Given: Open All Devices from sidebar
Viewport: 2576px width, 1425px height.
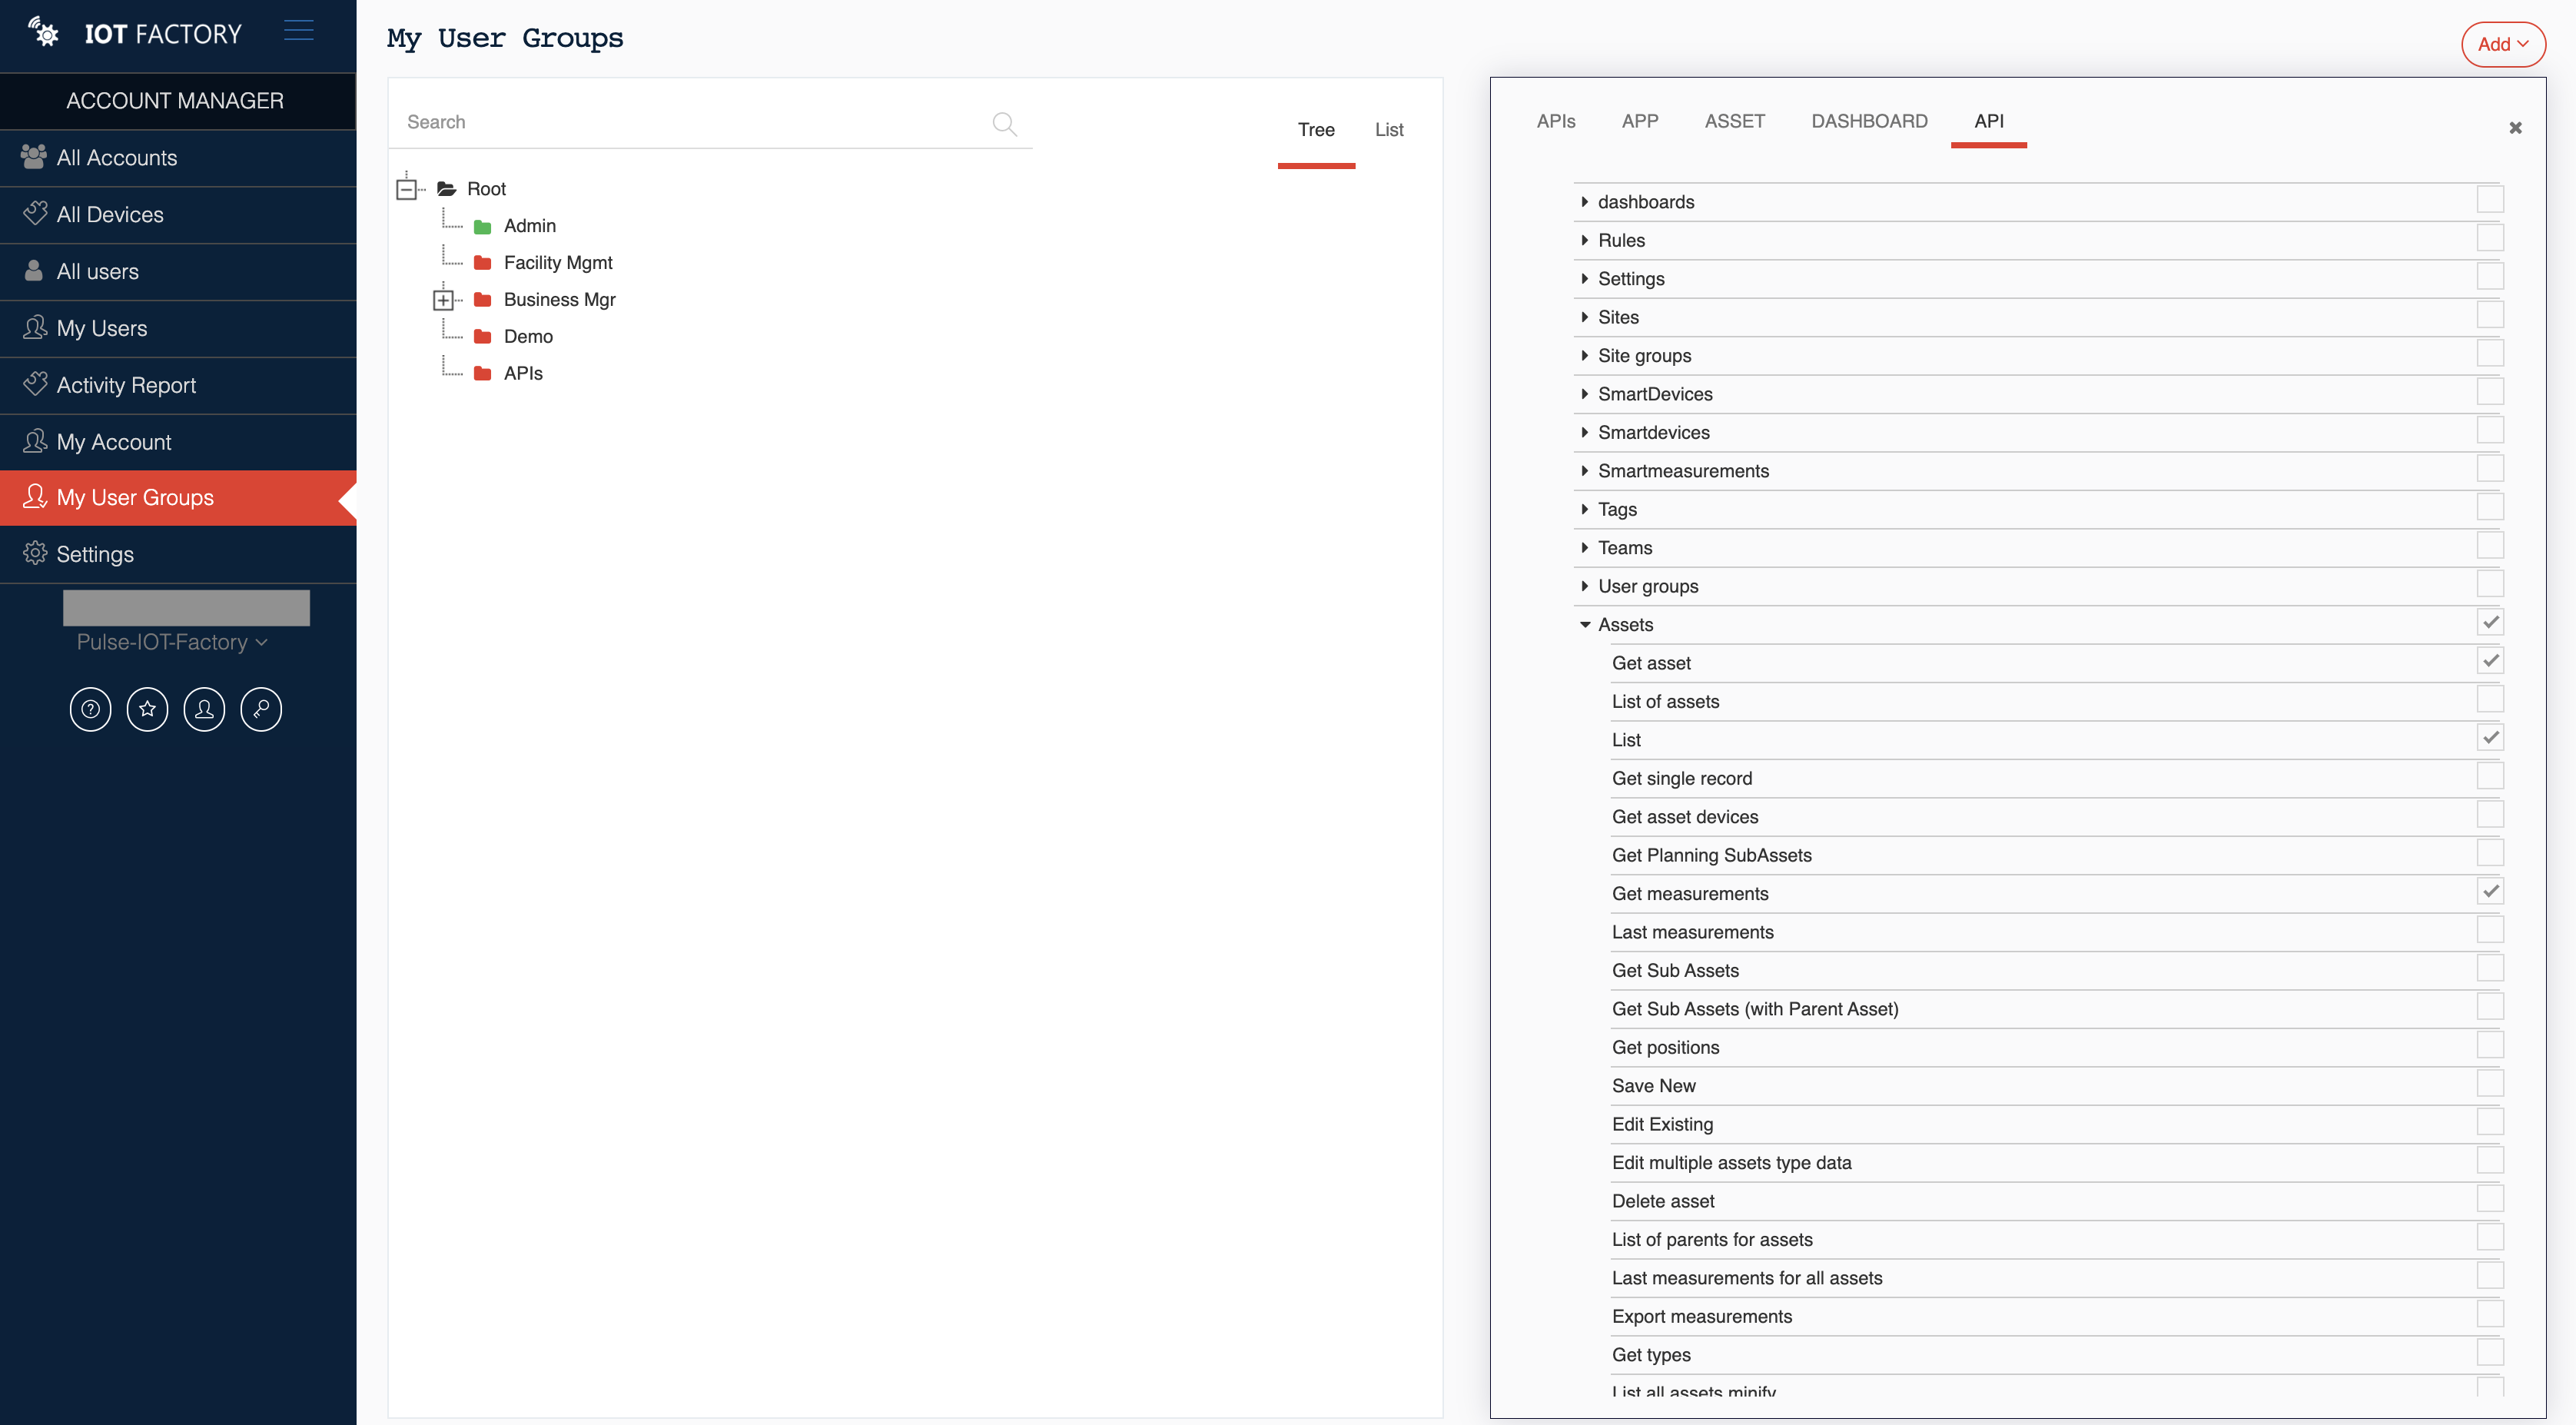Looking at the screenshot, I should pyautogui.click(x=110, y=214).
